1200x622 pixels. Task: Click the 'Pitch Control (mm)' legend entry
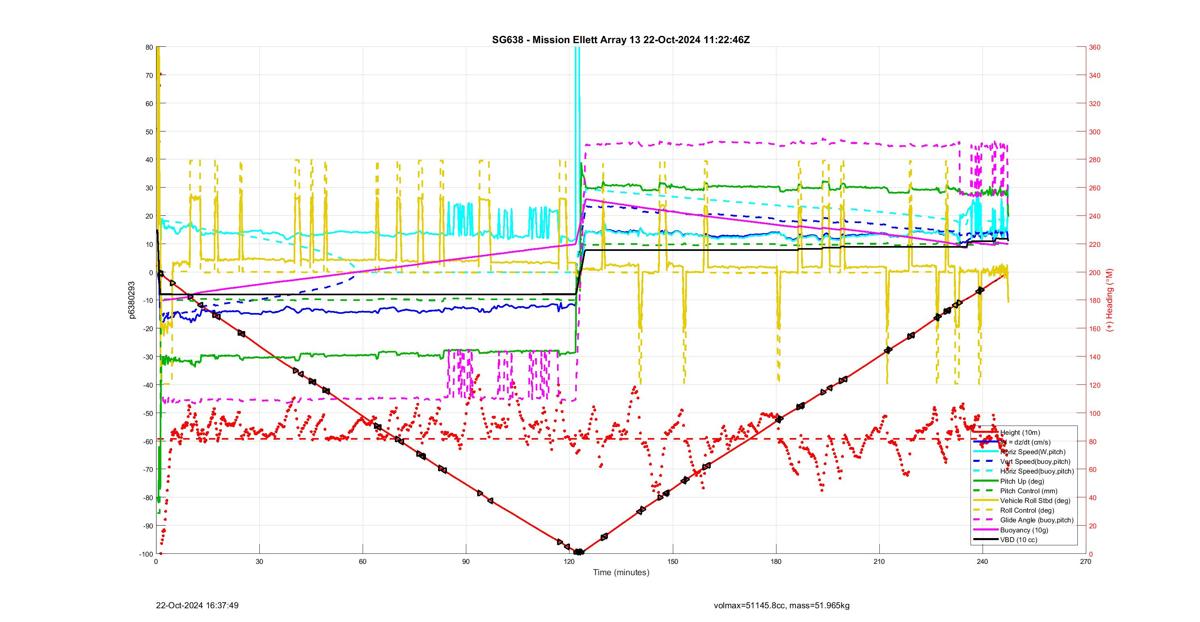pyautogui.click(x=1028, y=491)
